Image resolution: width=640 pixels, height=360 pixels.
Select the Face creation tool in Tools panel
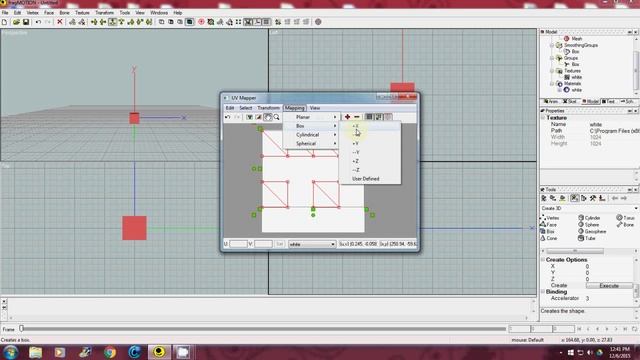tap(548, 225)
